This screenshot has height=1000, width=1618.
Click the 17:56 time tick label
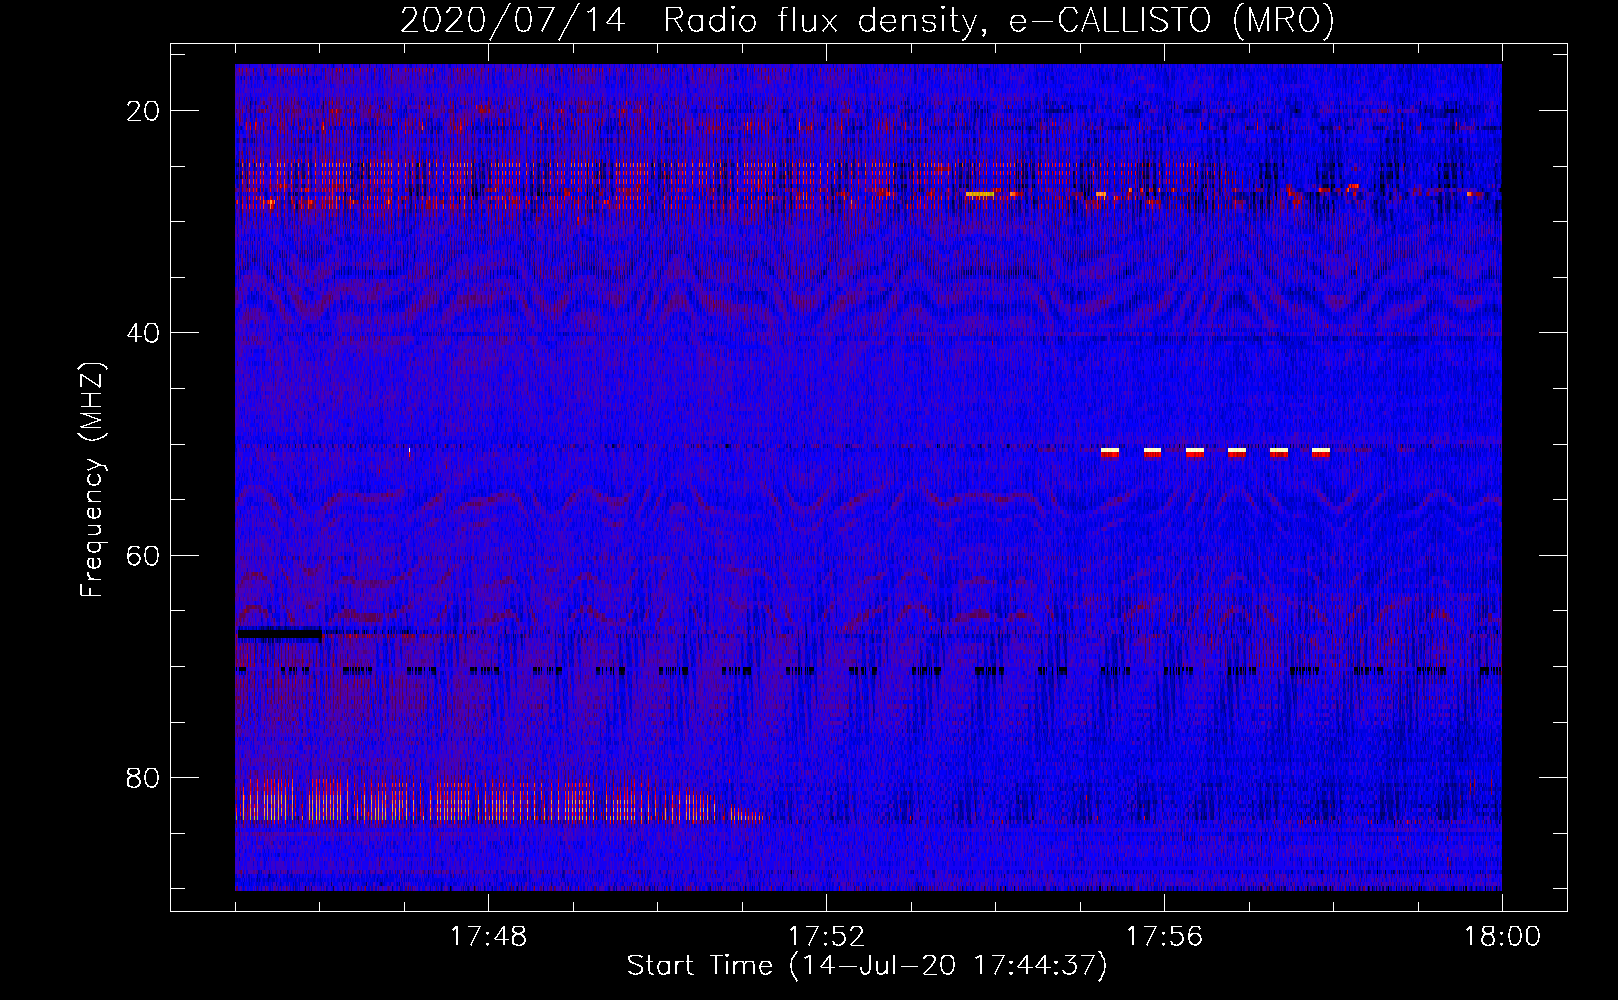[1164, 937]
